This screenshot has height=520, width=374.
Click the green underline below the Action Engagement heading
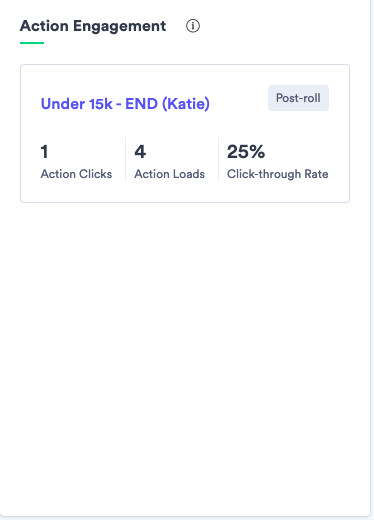coord(32,43)
